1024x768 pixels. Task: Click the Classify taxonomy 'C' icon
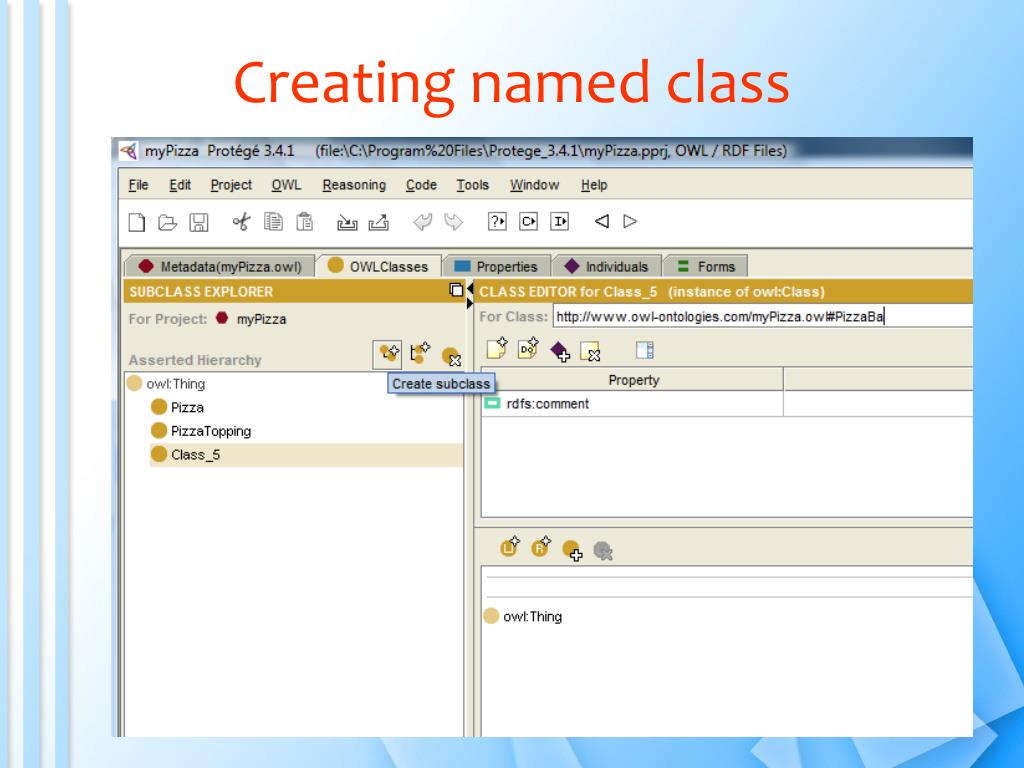click(528, 221)
